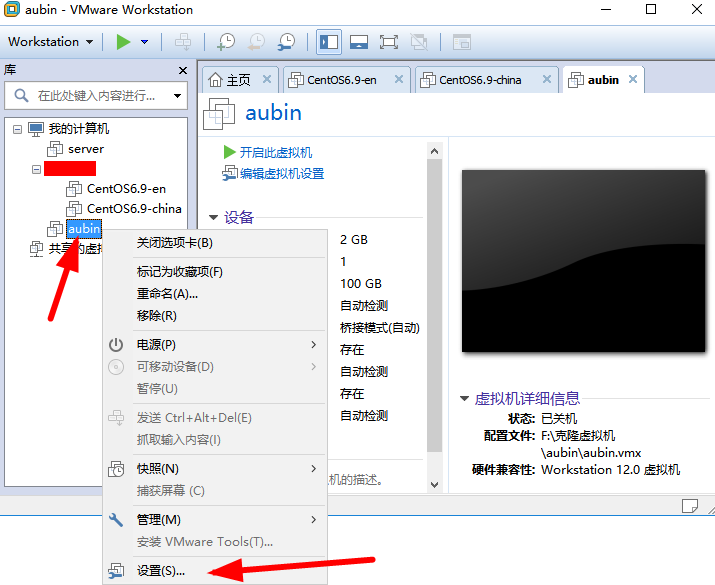Open the snapshot manager wrench-clock icon

pyautogui.click(x=286, y=42)
